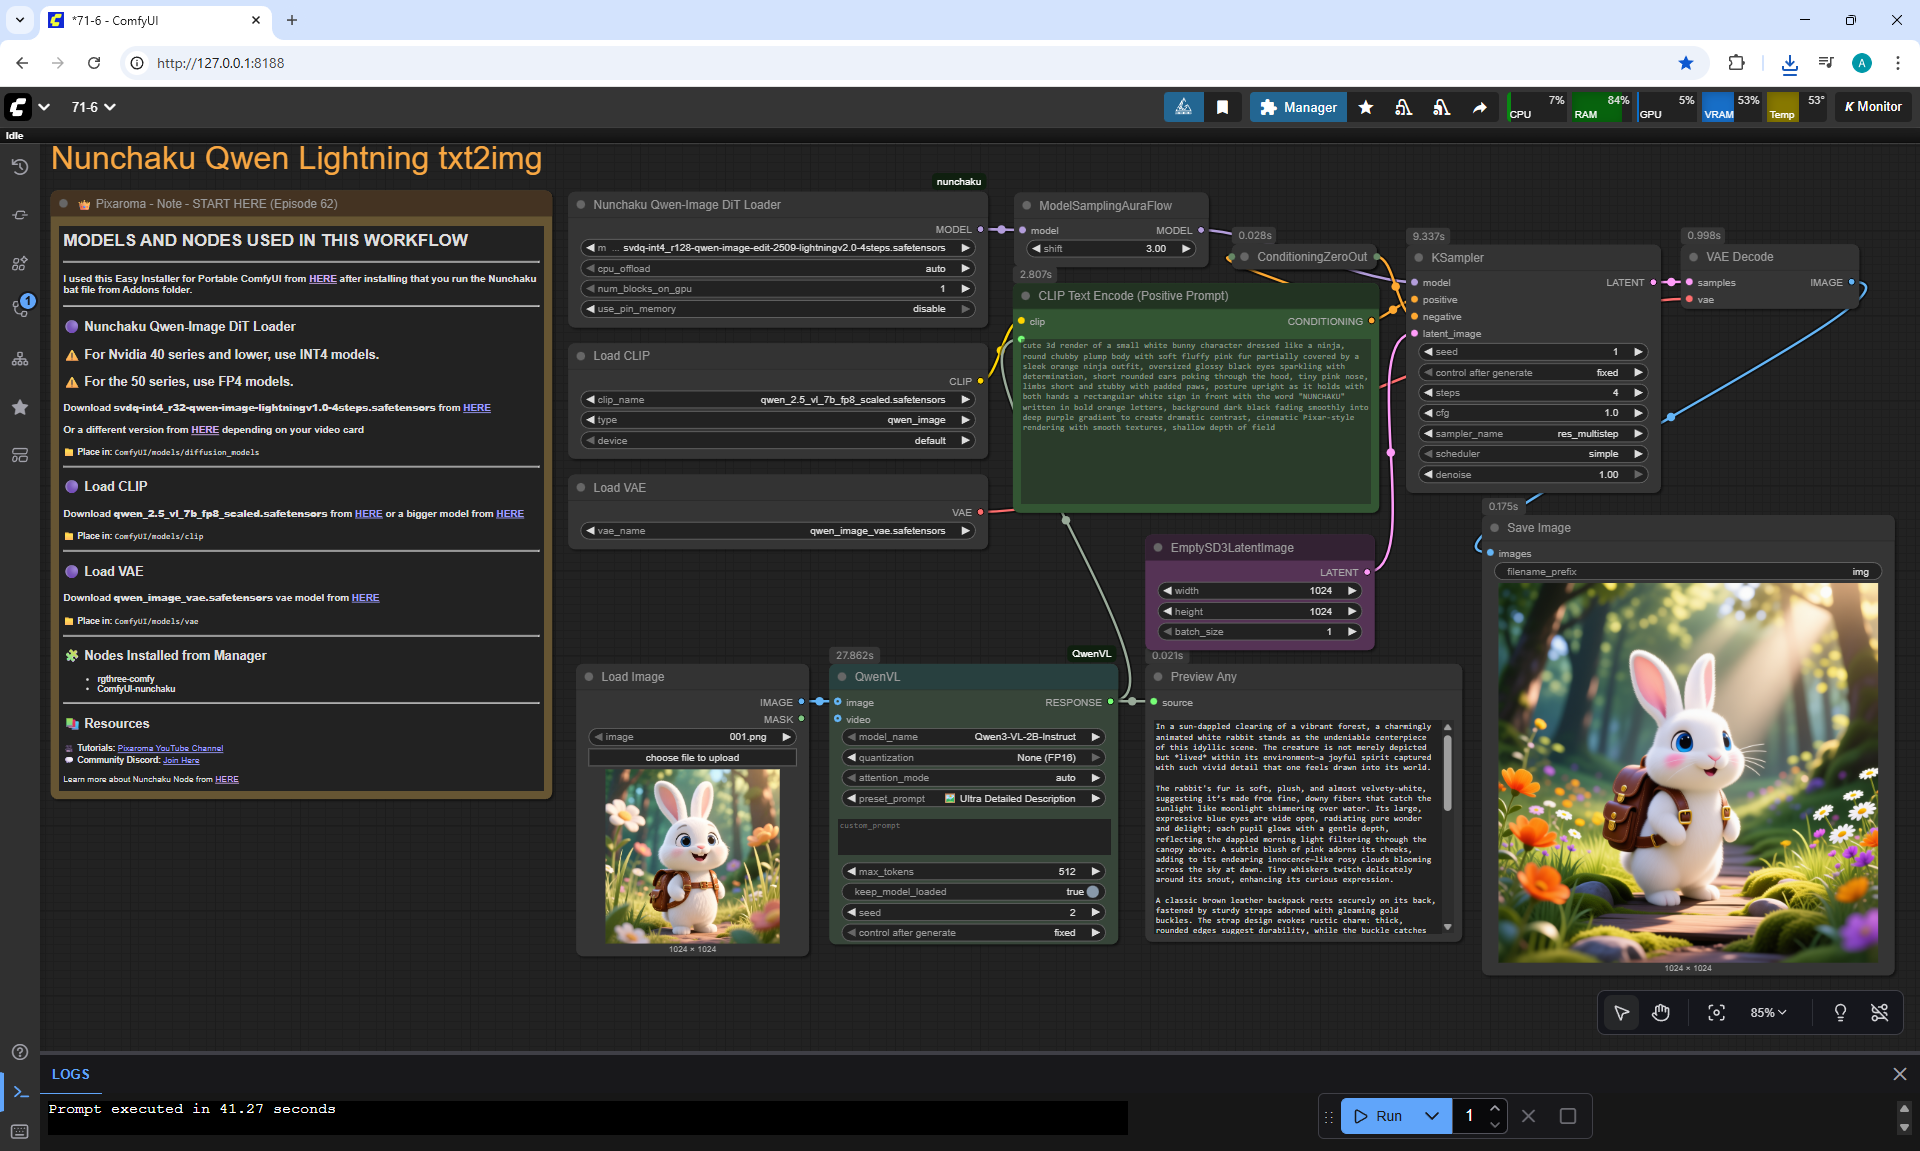Click the shift value slider in ModelSamplingAuraFlow
The image size is (1920, 1151).
click(x=1110, y=249)
